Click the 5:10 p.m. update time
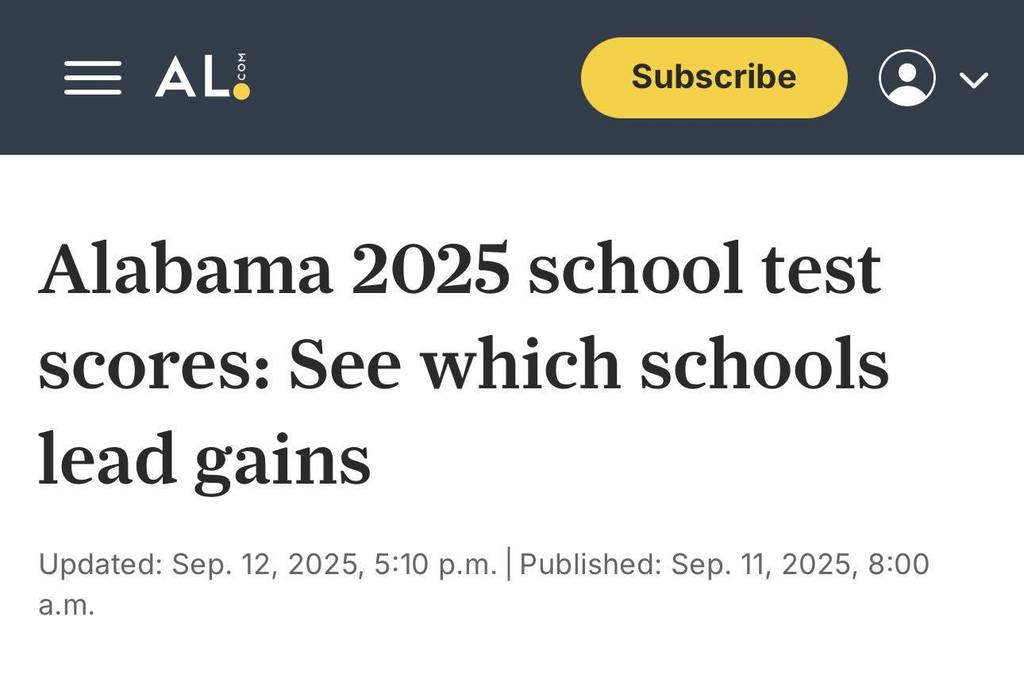 pyautogui.click(x=435, y=564)
